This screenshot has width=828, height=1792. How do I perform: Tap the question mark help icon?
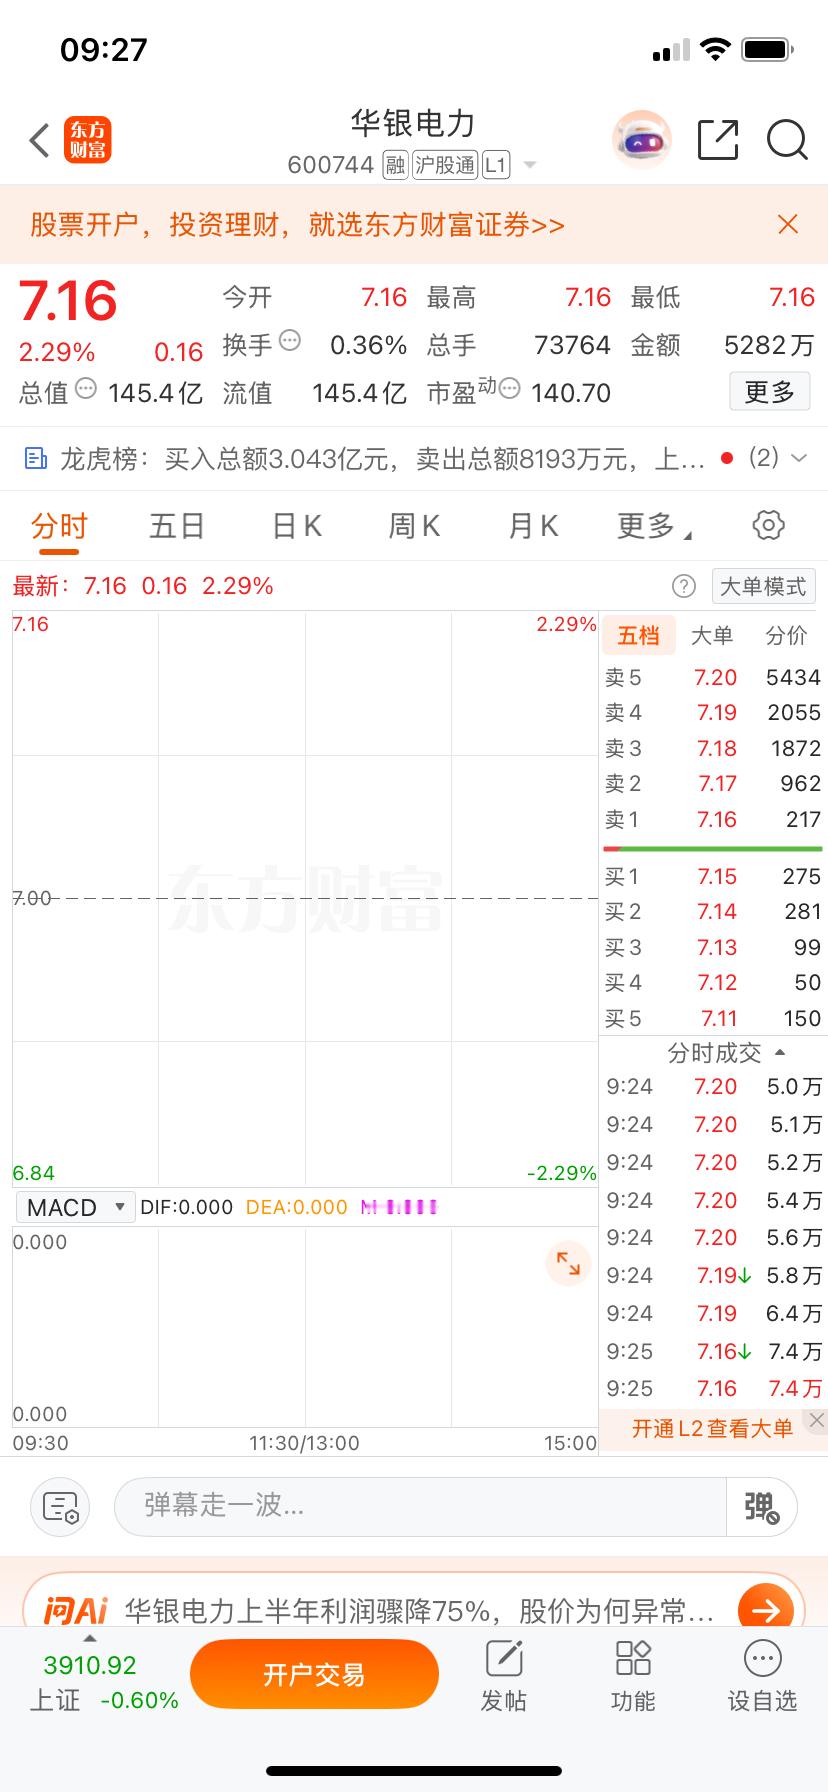(x=684, y=586)
